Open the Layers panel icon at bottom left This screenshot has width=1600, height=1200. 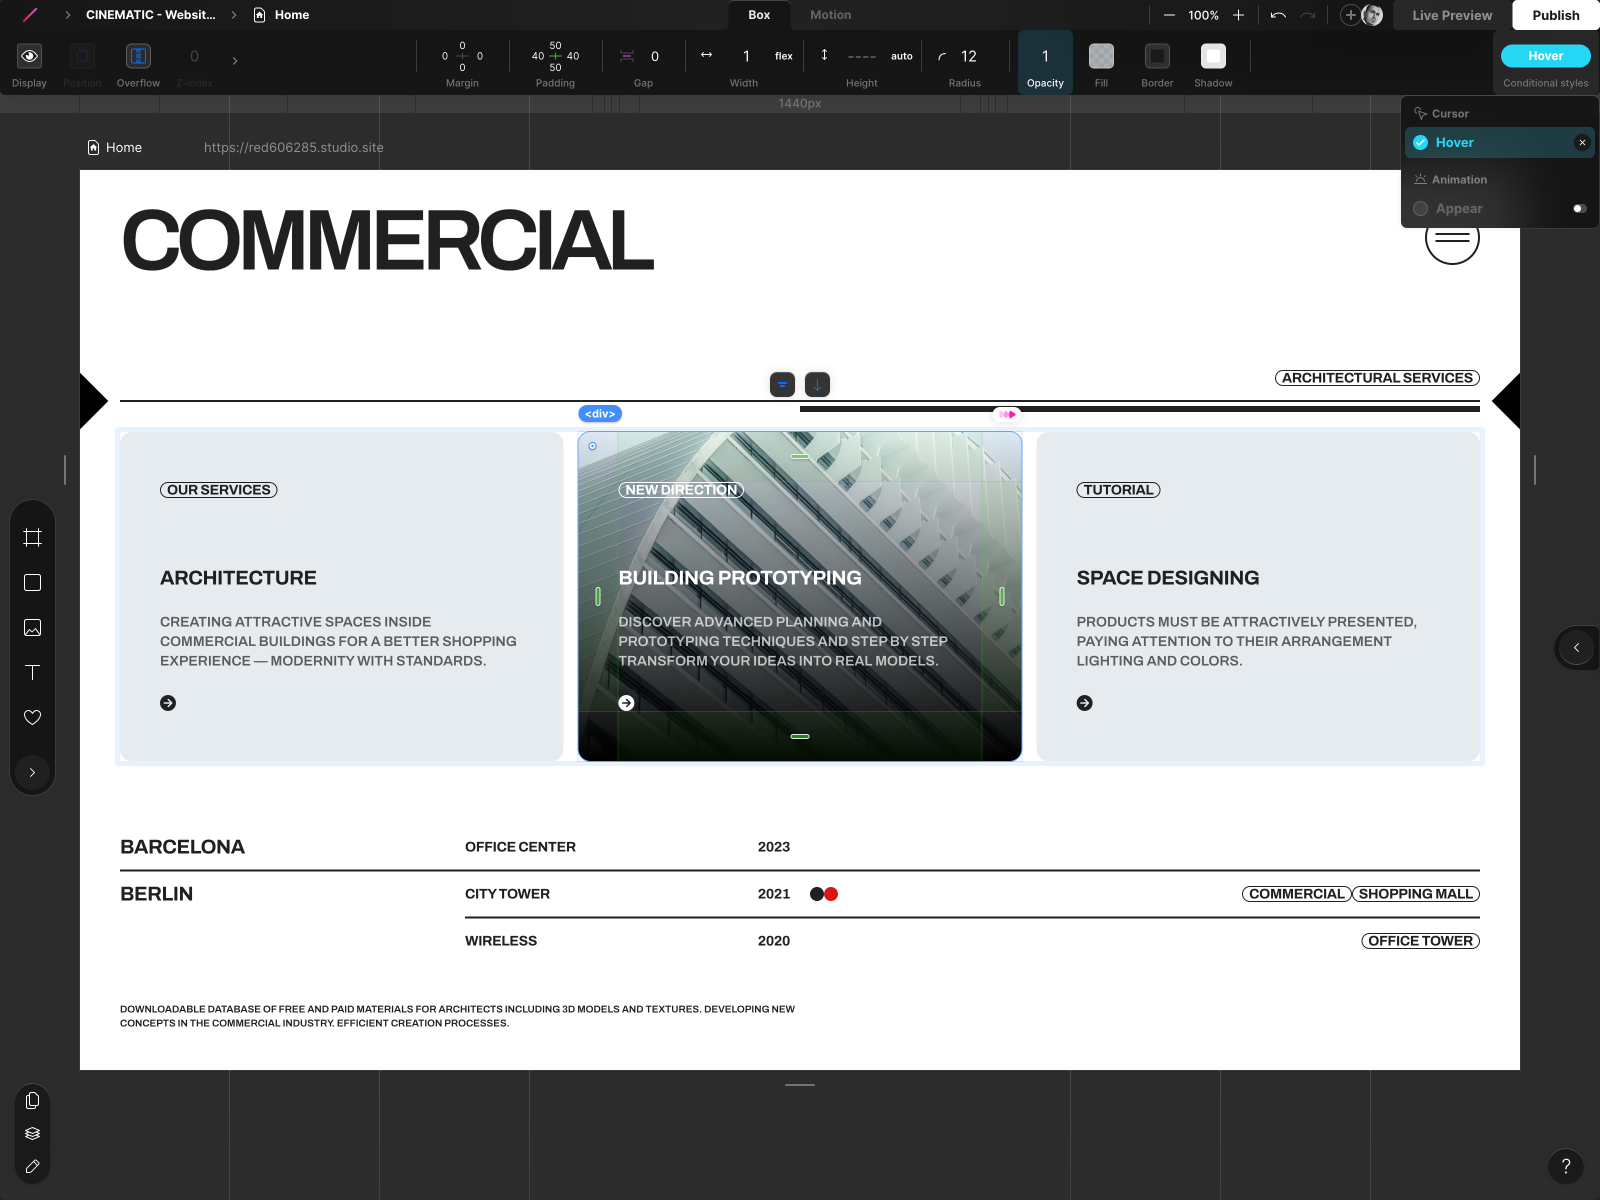(32, 1133)
